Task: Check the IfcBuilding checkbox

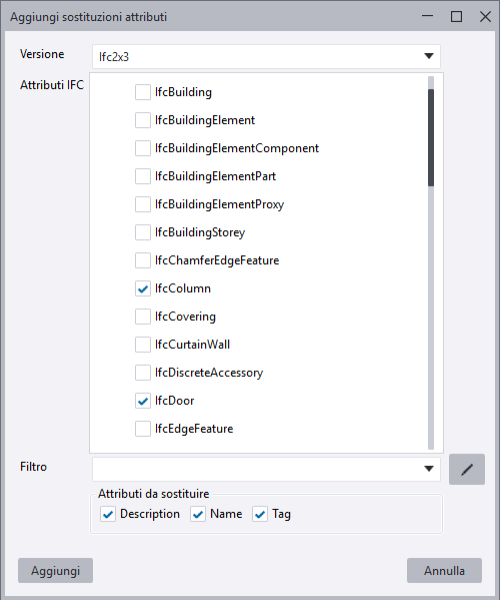Action: pos(143,92)
